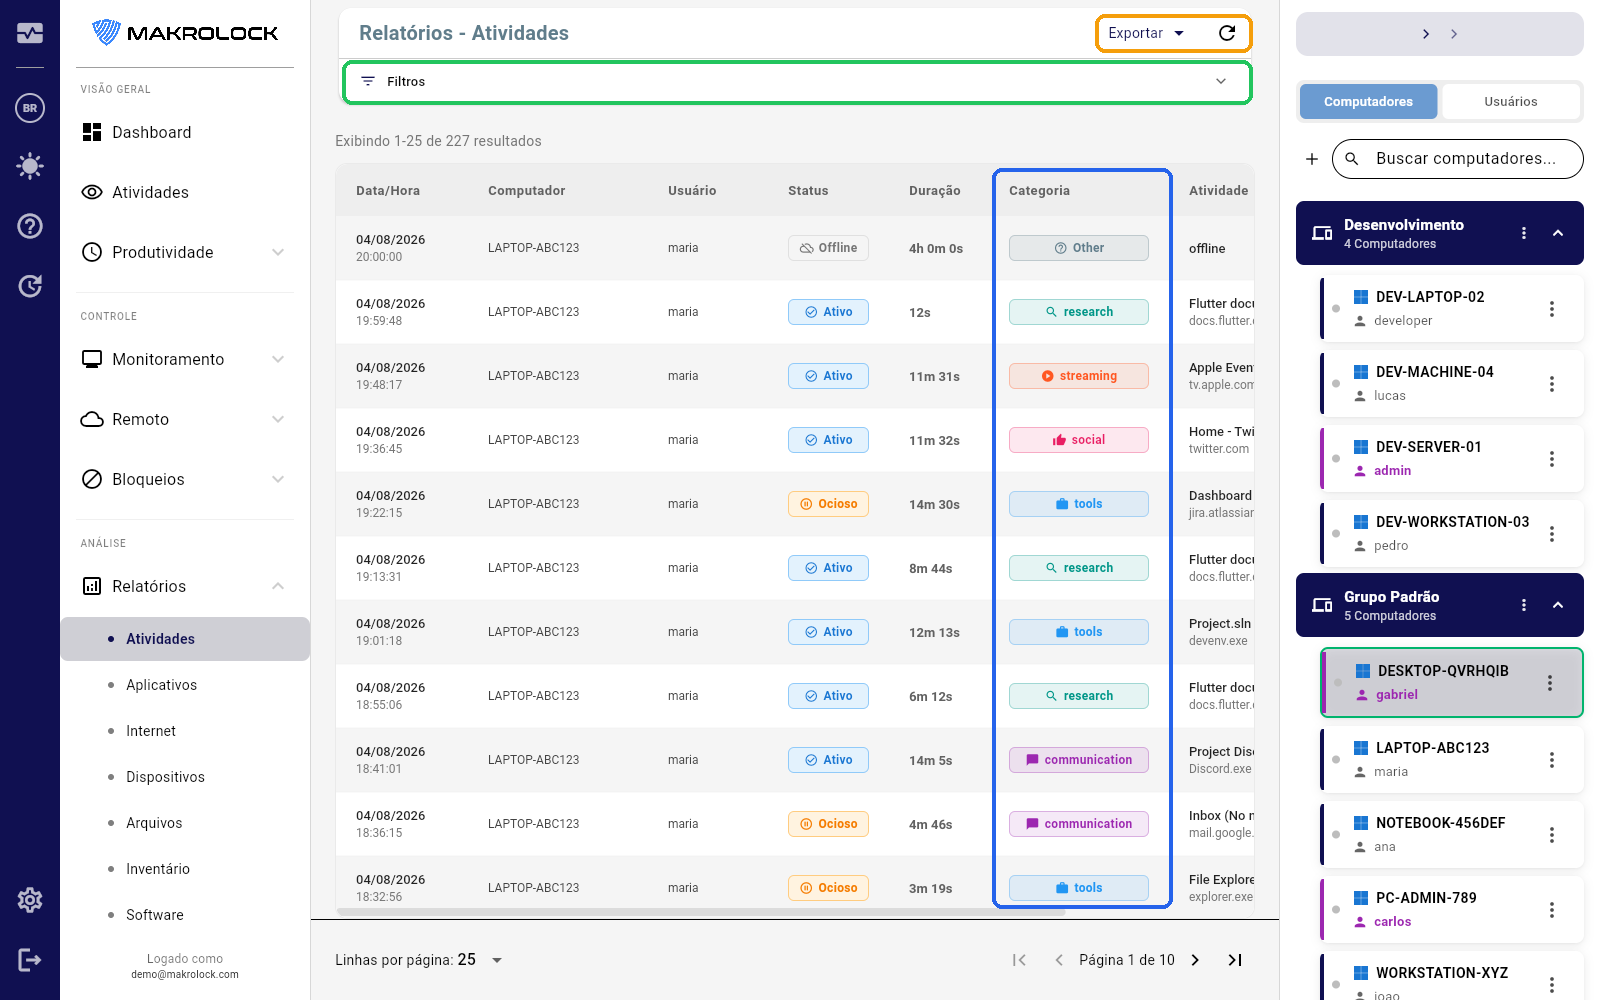The height and width of the screenshot is (1000, 1600).
Task: Click duration 14m 30s cell
Action: [x=934, y=504]
